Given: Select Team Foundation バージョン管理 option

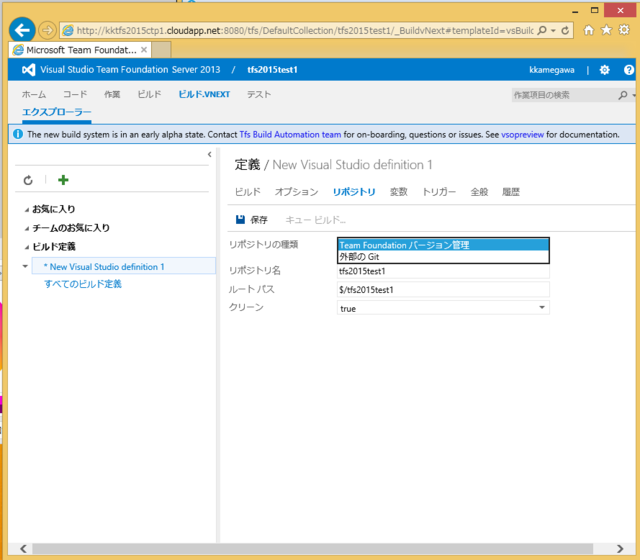Looking at the screenshot, I should 443,245.
